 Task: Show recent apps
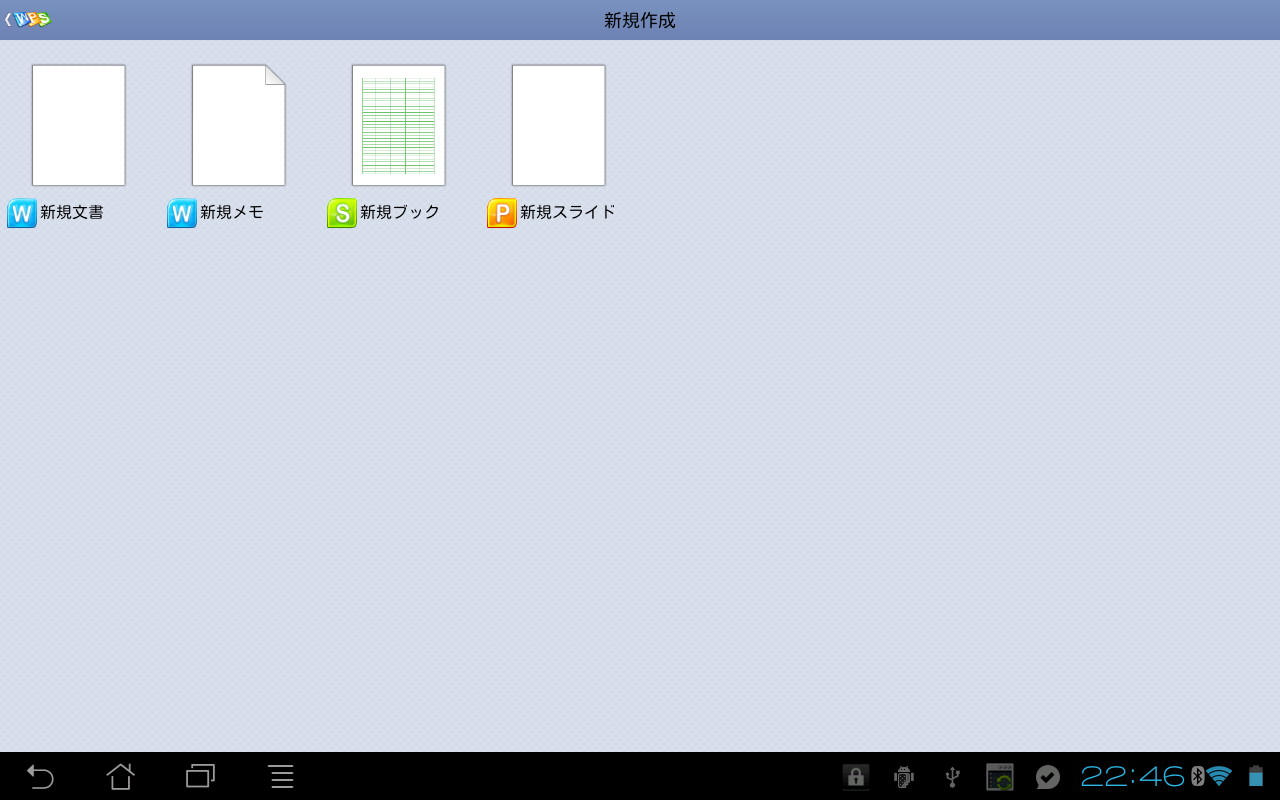tap(201, 776)
